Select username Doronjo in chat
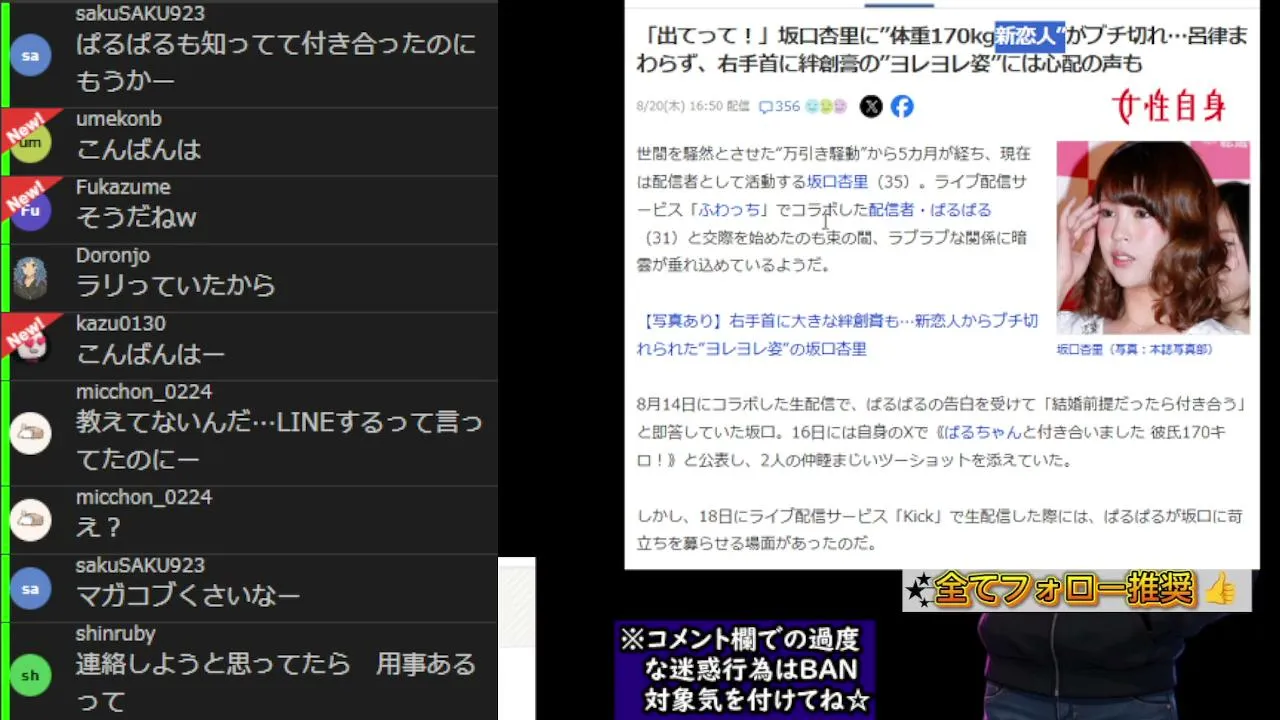 tap(113, 255)
